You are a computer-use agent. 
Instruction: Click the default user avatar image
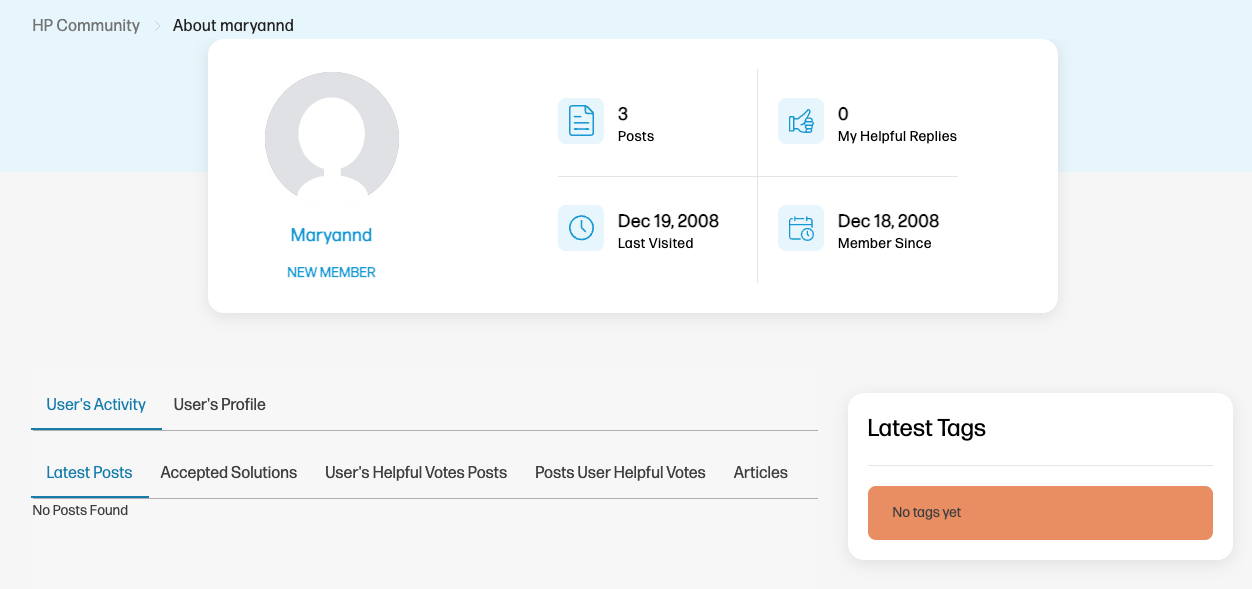(x=332, y=139)
